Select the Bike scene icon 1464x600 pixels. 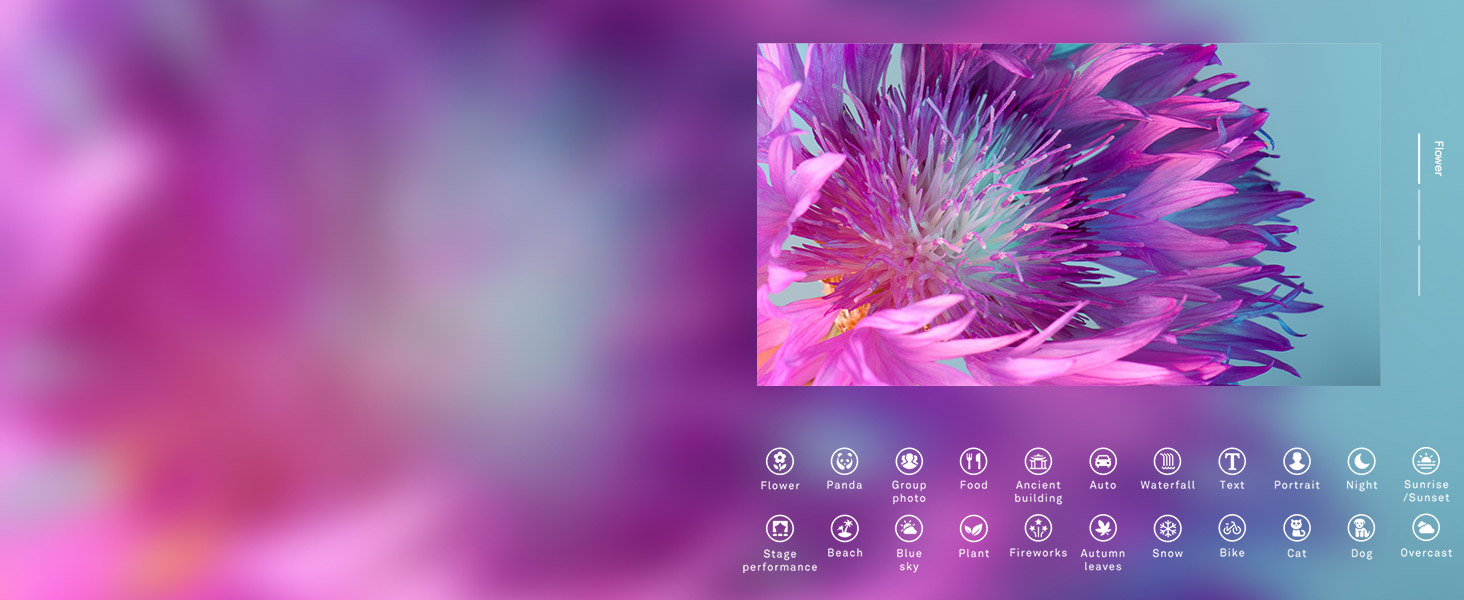click(x=1232, y=529)
